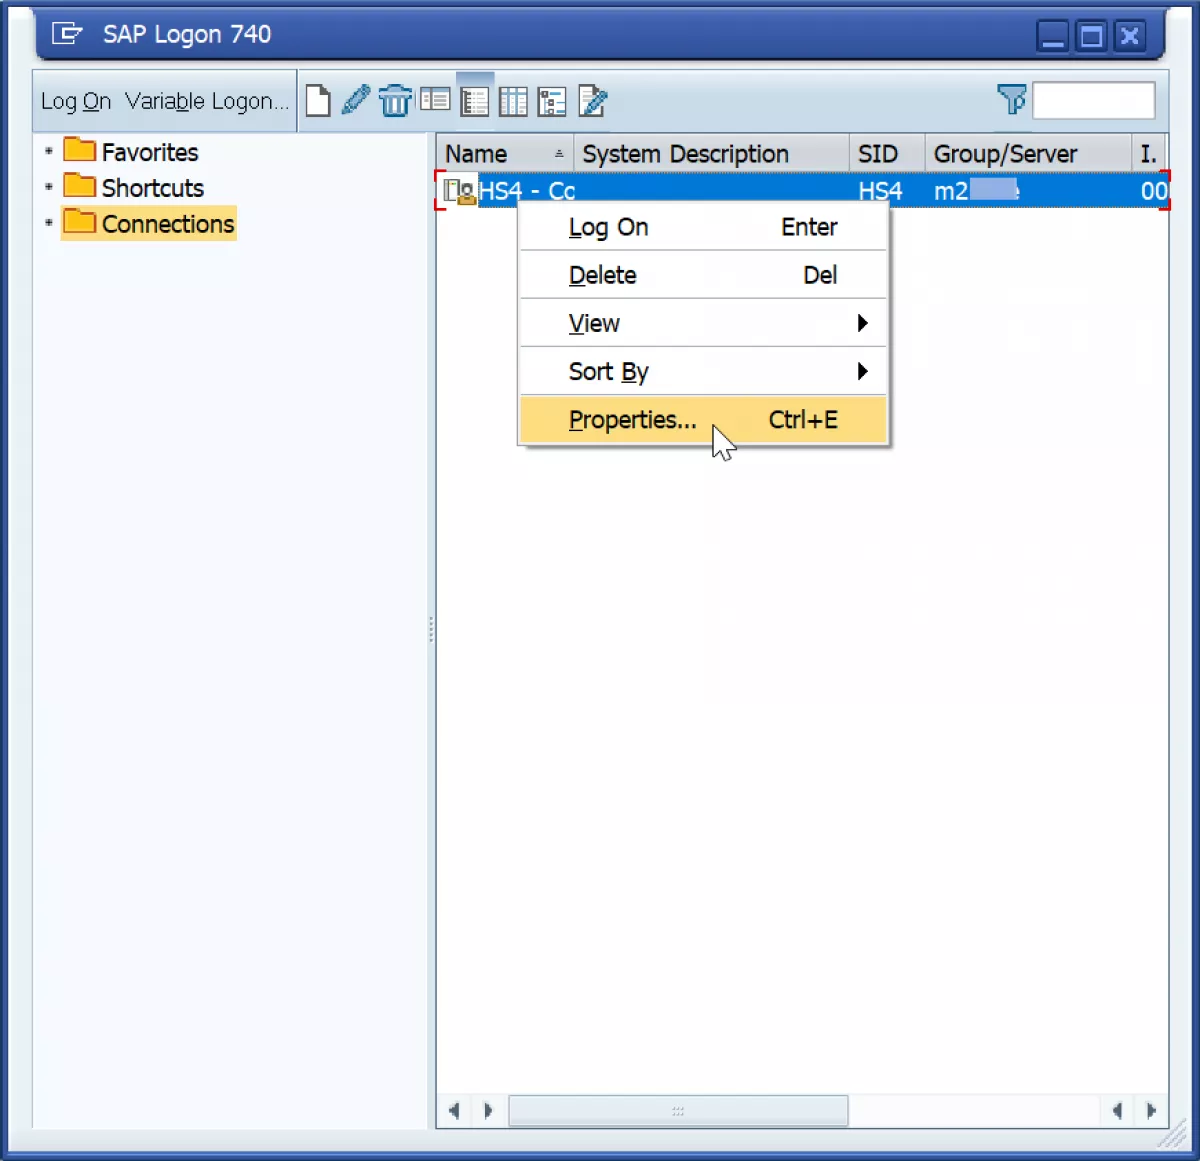Expand the Favorites tree node

[x=48, y=151]
